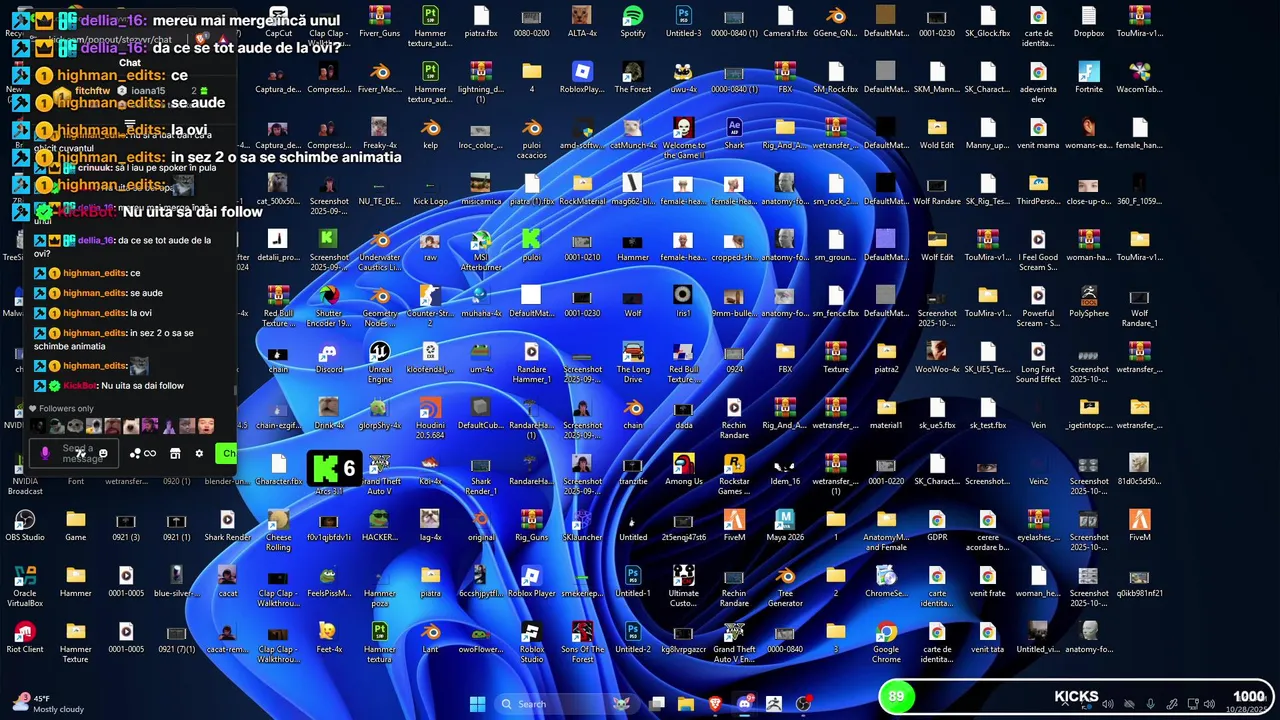The image size is (1280, 720).
Task: Select the Among Us desktop icon
Action: coord(683,469)
